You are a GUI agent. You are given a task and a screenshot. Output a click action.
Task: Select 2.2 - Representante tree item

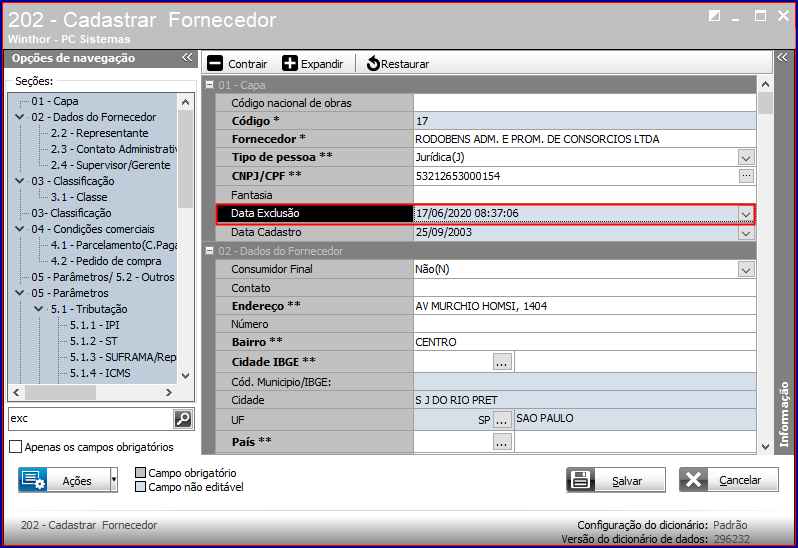pyautogui.click(x=100, y=133)
